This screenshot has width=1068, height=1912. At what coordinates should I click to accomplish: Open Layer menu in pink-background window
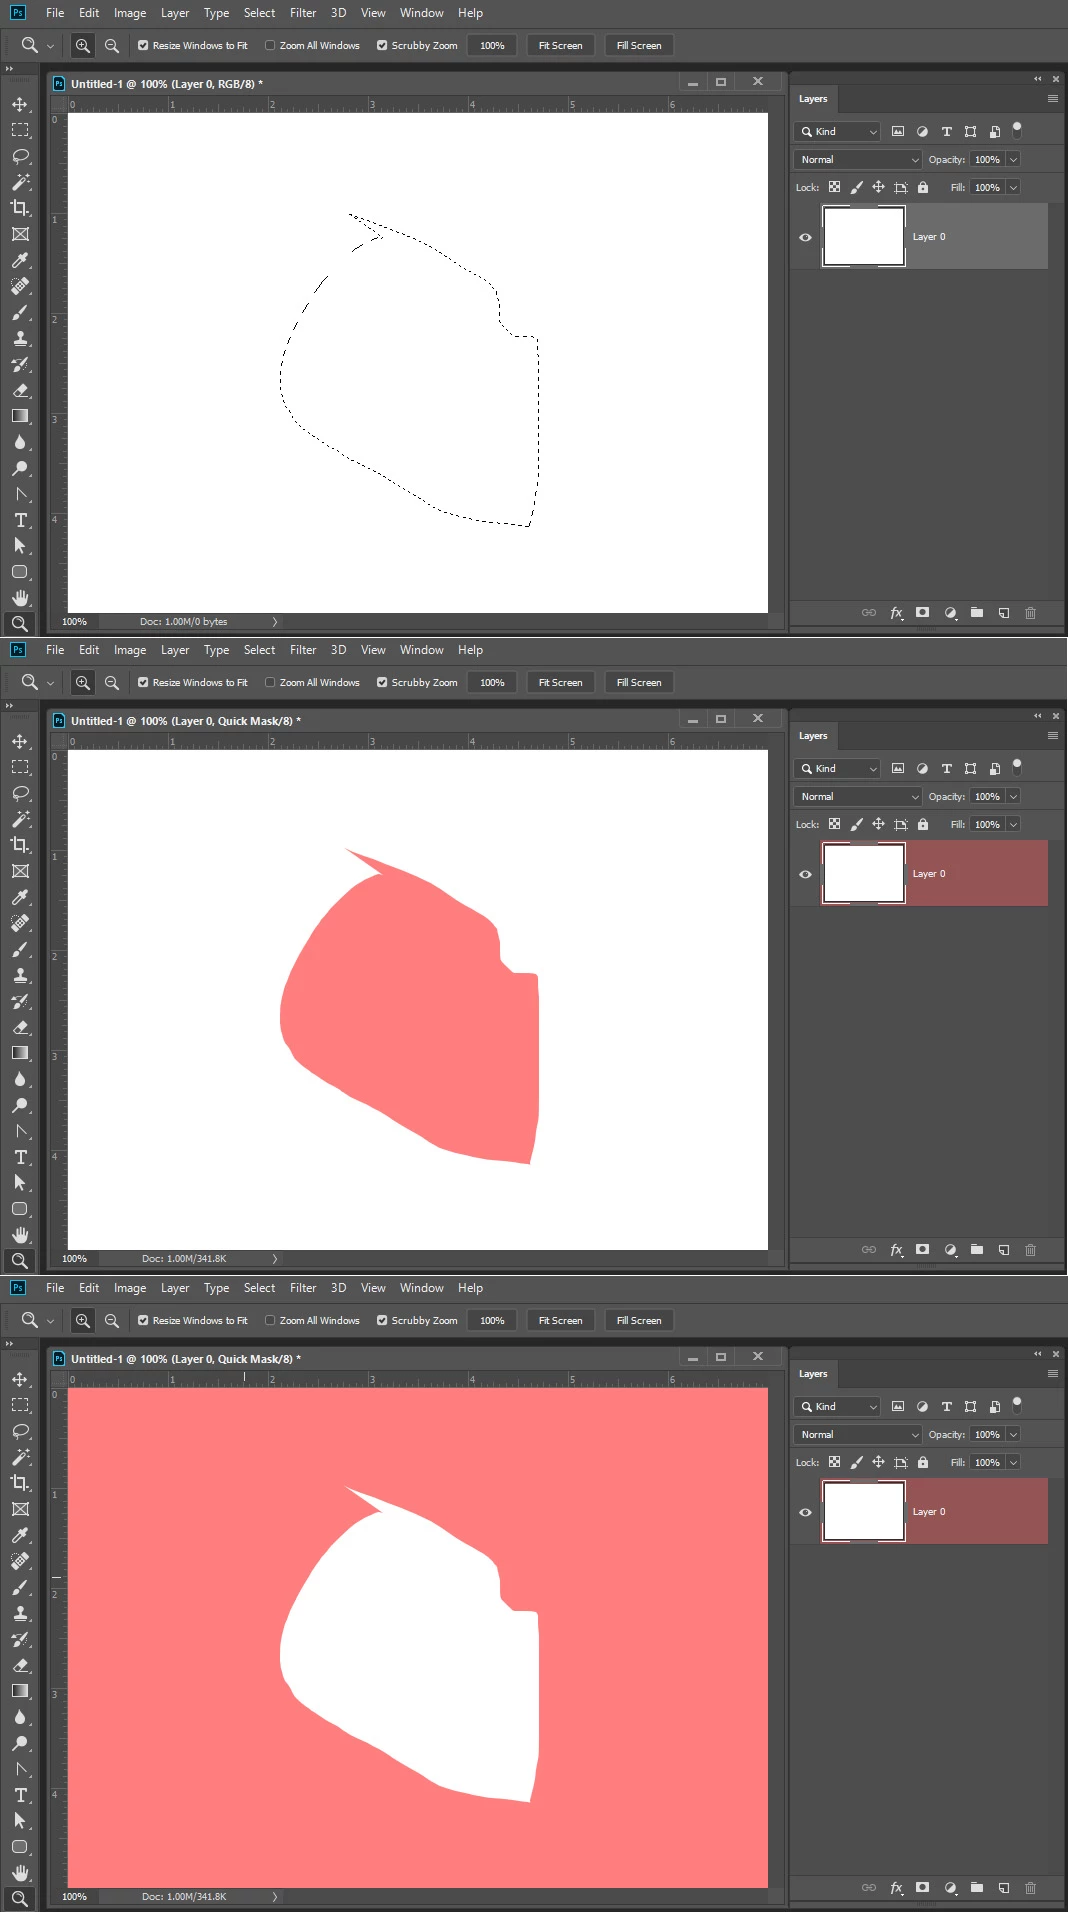(x=175, y=1288)
